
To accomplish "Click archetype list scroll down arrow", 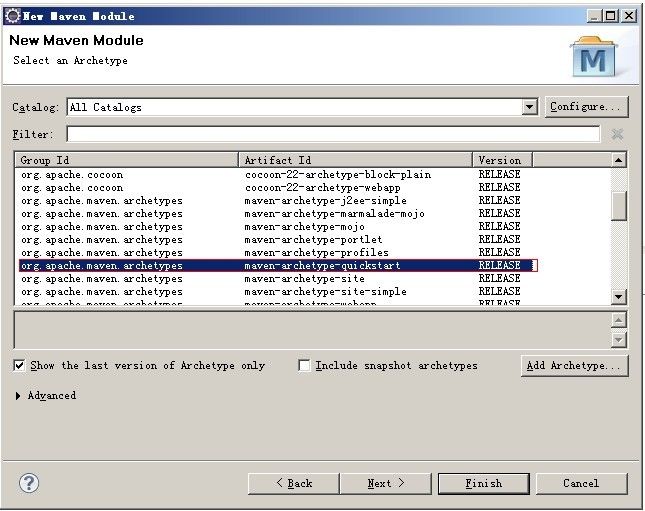I will click(618, 297).
